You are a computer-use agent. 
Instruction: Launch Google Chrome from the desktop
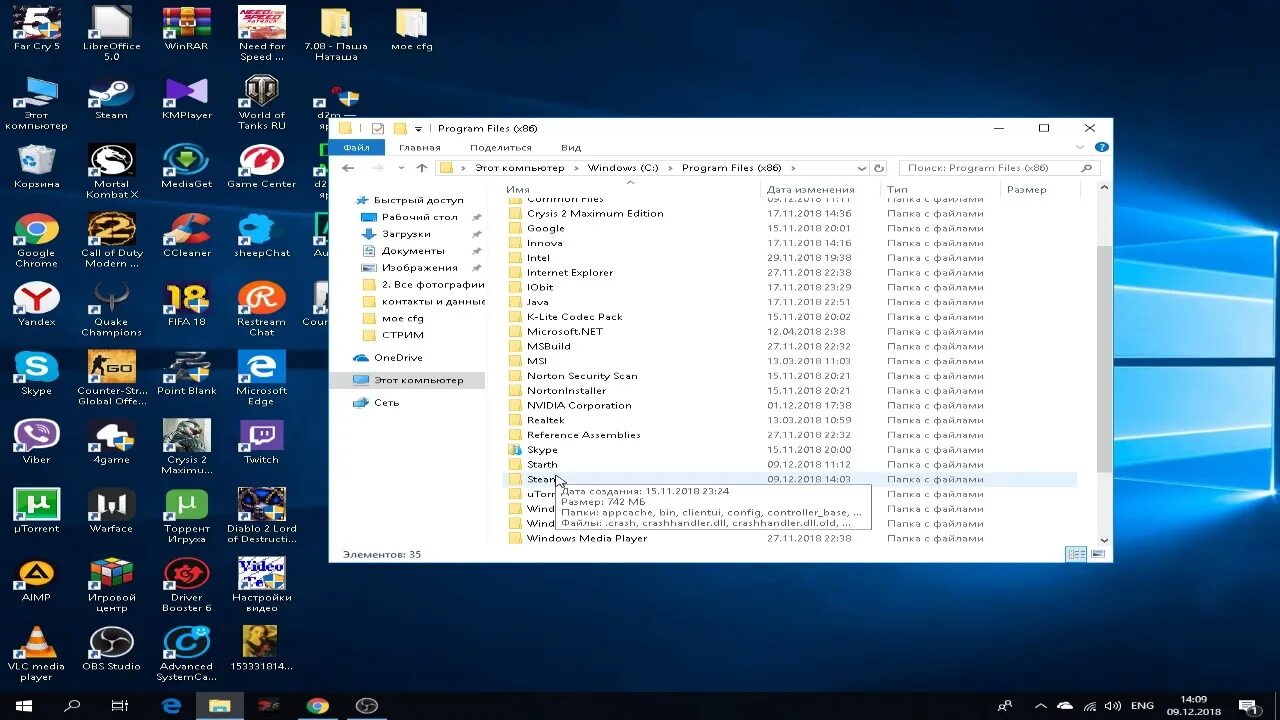[36, 241]
